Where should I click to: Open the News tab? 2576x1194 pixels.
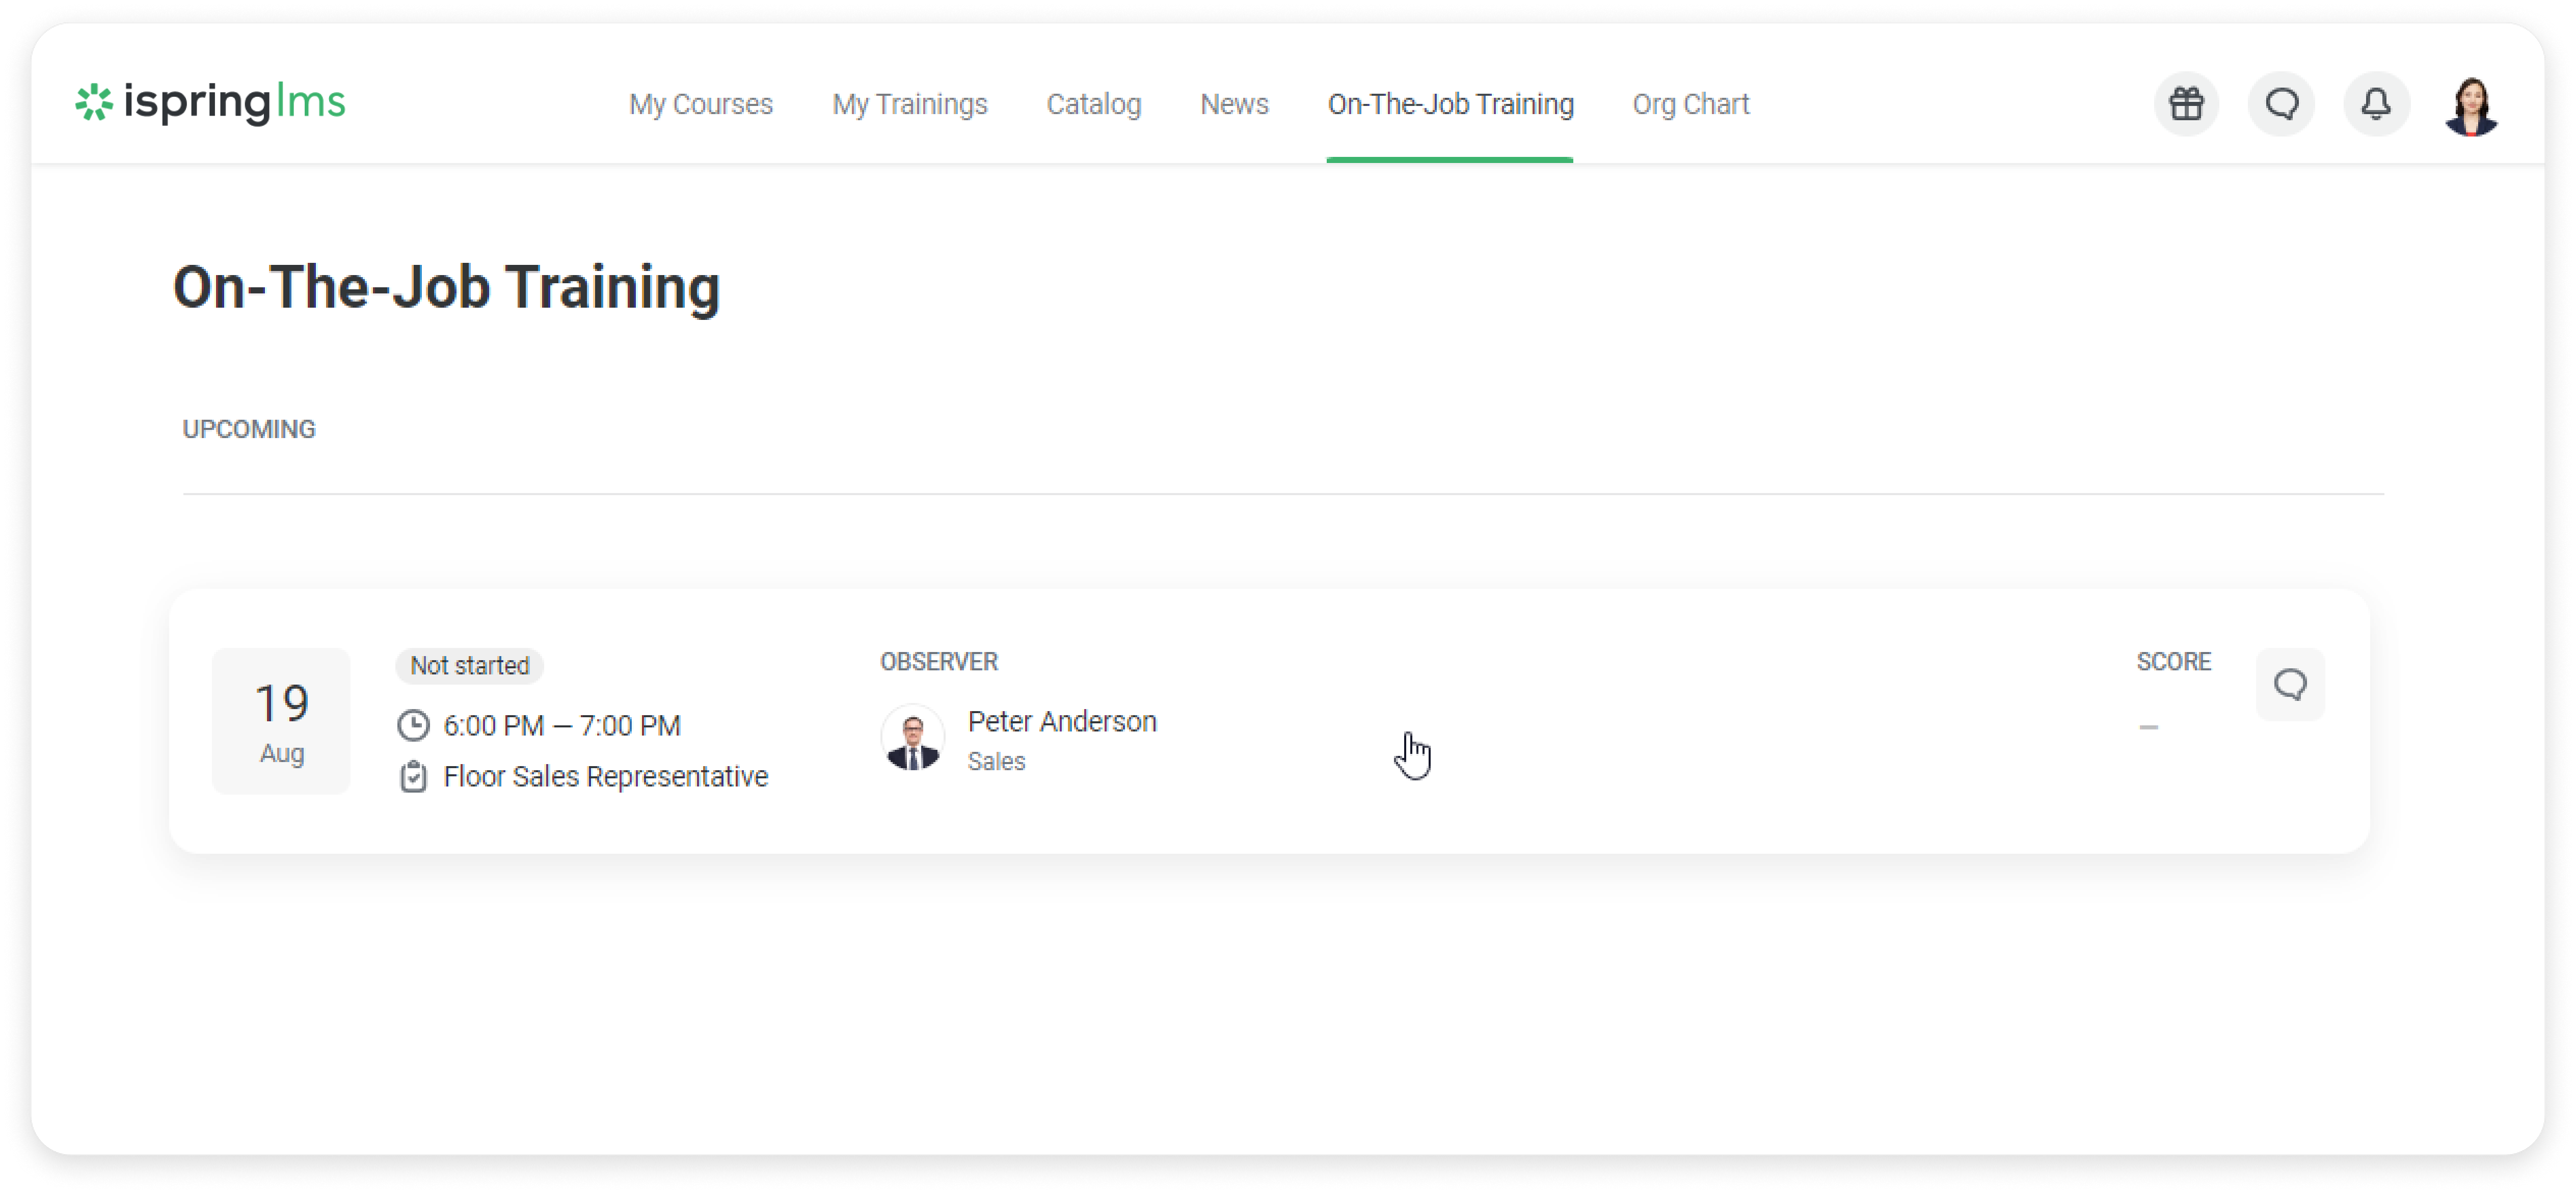coord(1234,104)
